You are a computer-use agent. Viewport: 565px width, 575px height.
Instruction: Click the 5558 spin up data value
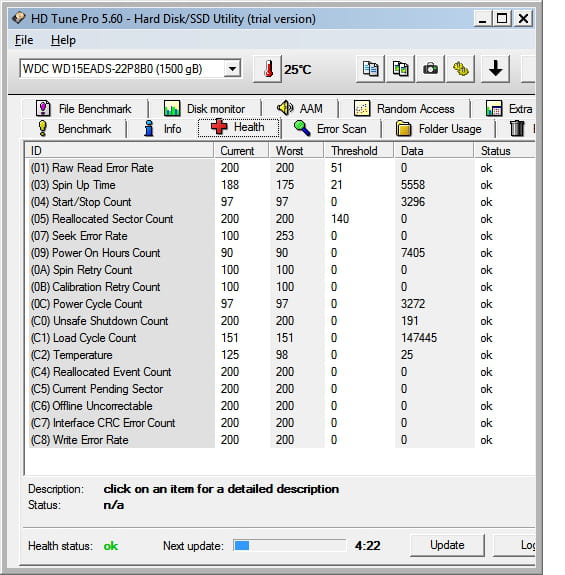pos(413,185)
